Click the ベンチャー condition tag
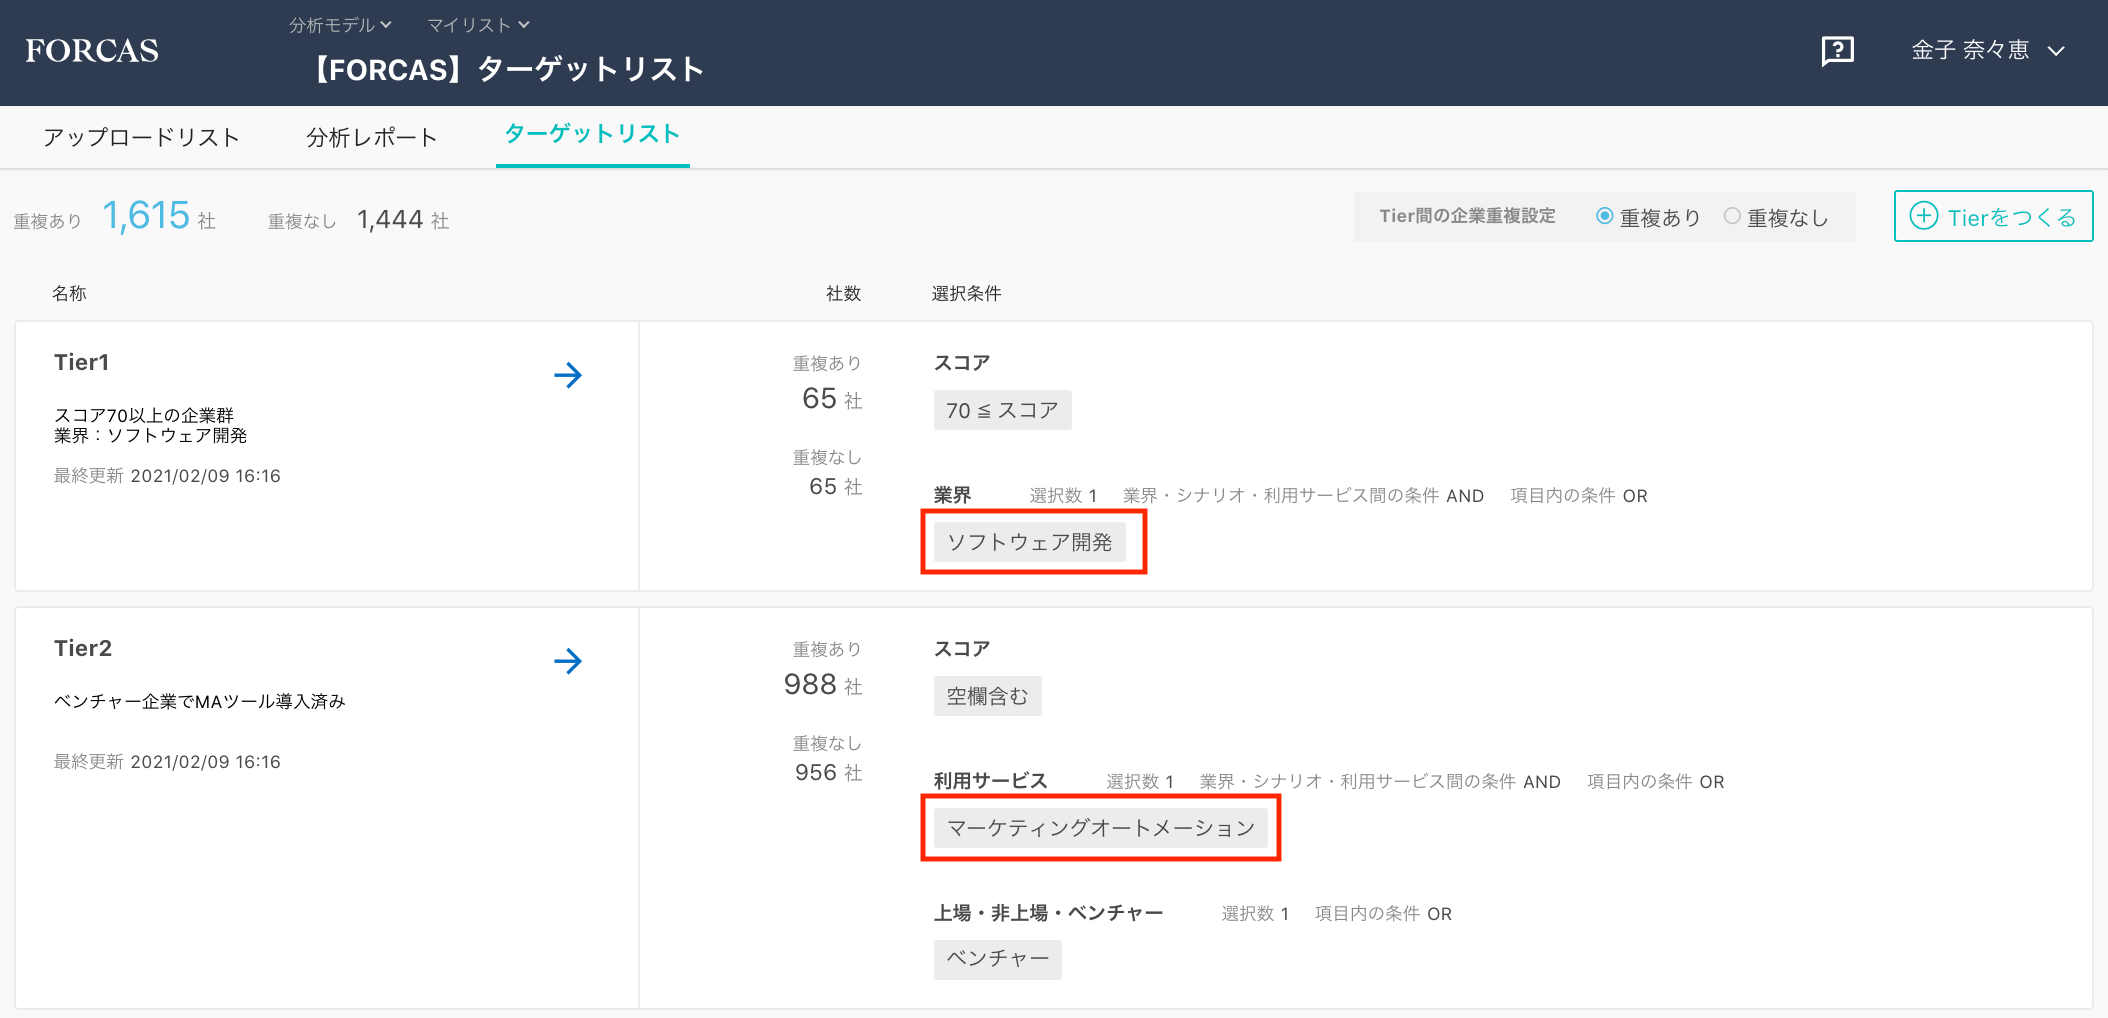Screen dimensions: 2108x1018 click(997, 959)
